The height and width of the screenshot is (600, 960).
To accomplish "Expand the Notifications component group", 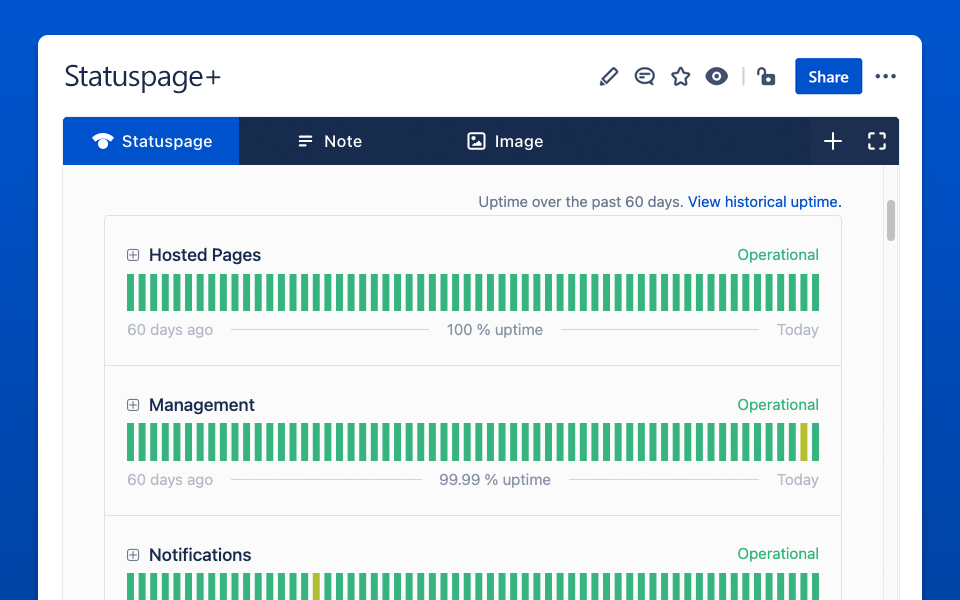I will [x=133, y=555].
